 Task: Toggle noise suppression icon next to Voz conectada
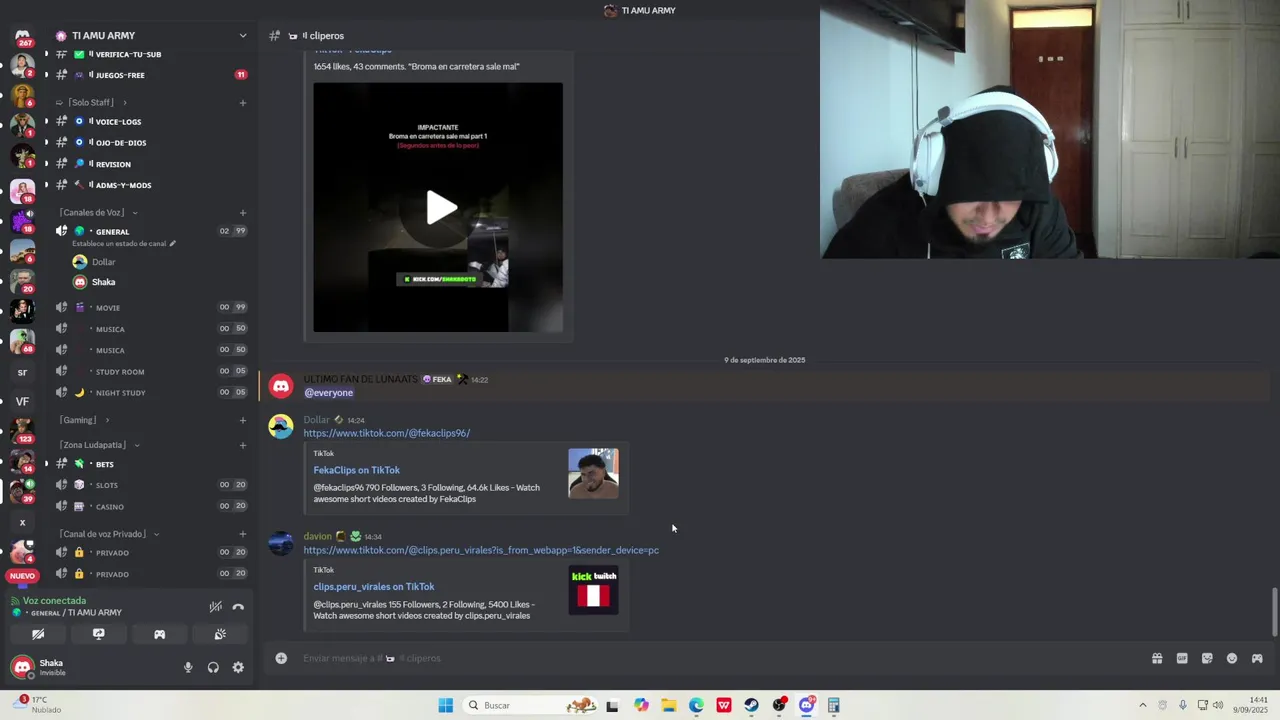215,607
